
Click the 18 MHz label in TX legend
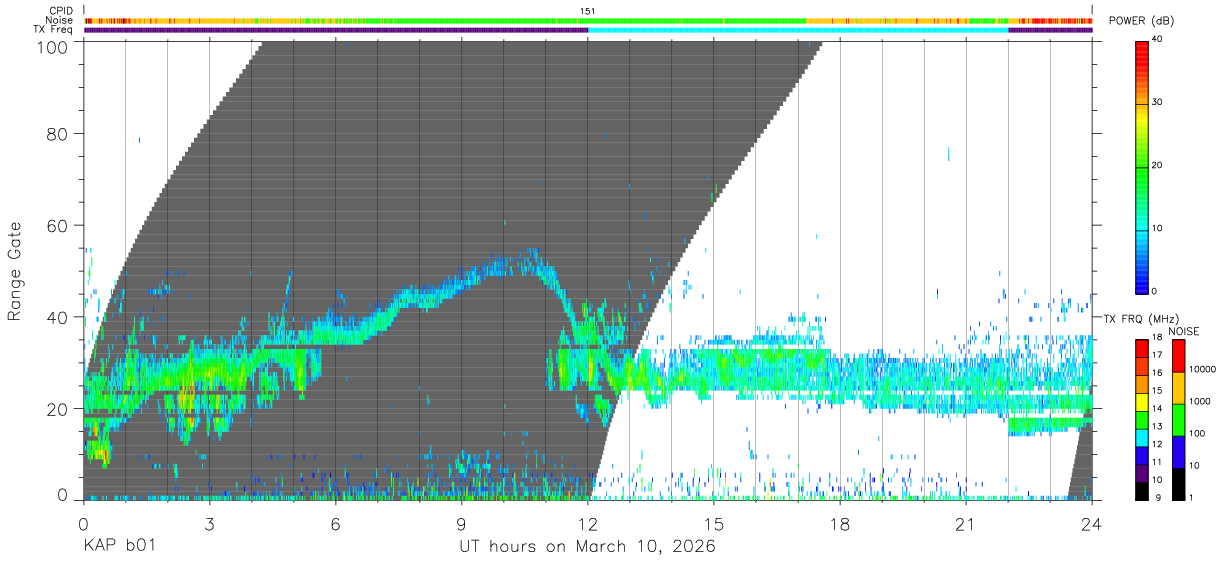point(1159,339)
